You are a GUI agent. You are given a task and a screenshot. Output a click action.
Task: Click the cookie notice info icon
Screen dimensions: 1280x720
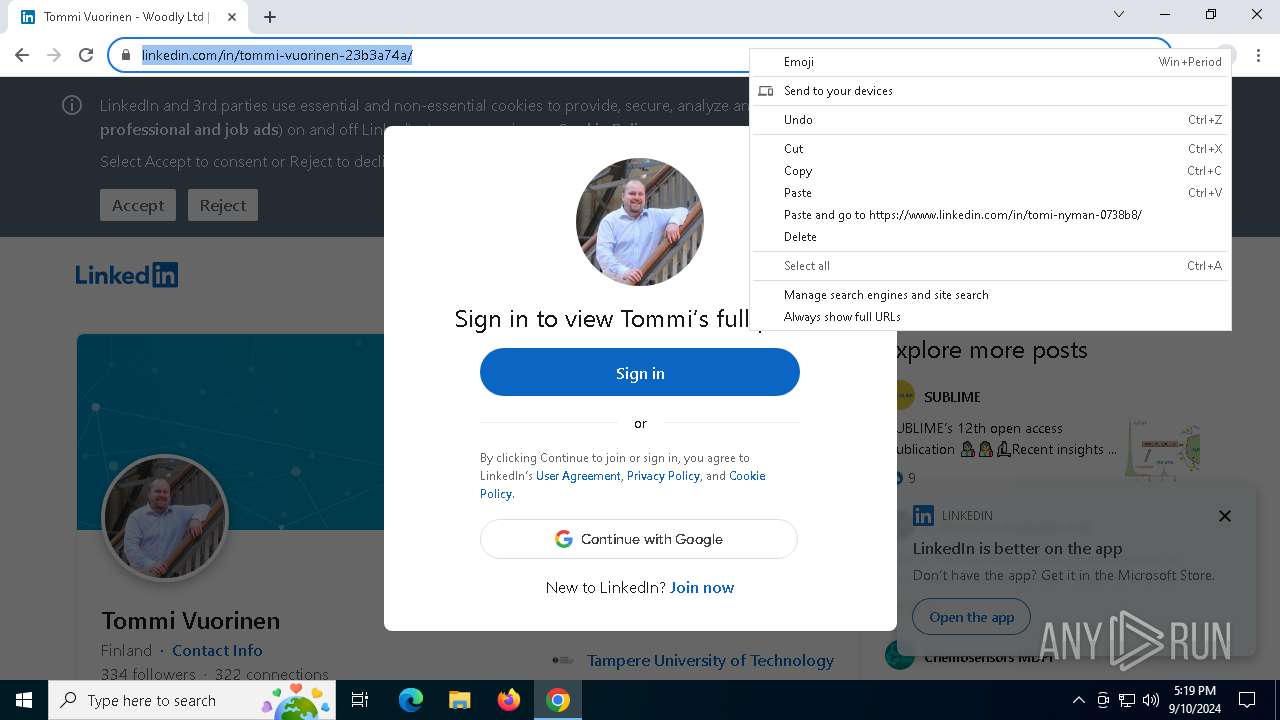[72, 105]
